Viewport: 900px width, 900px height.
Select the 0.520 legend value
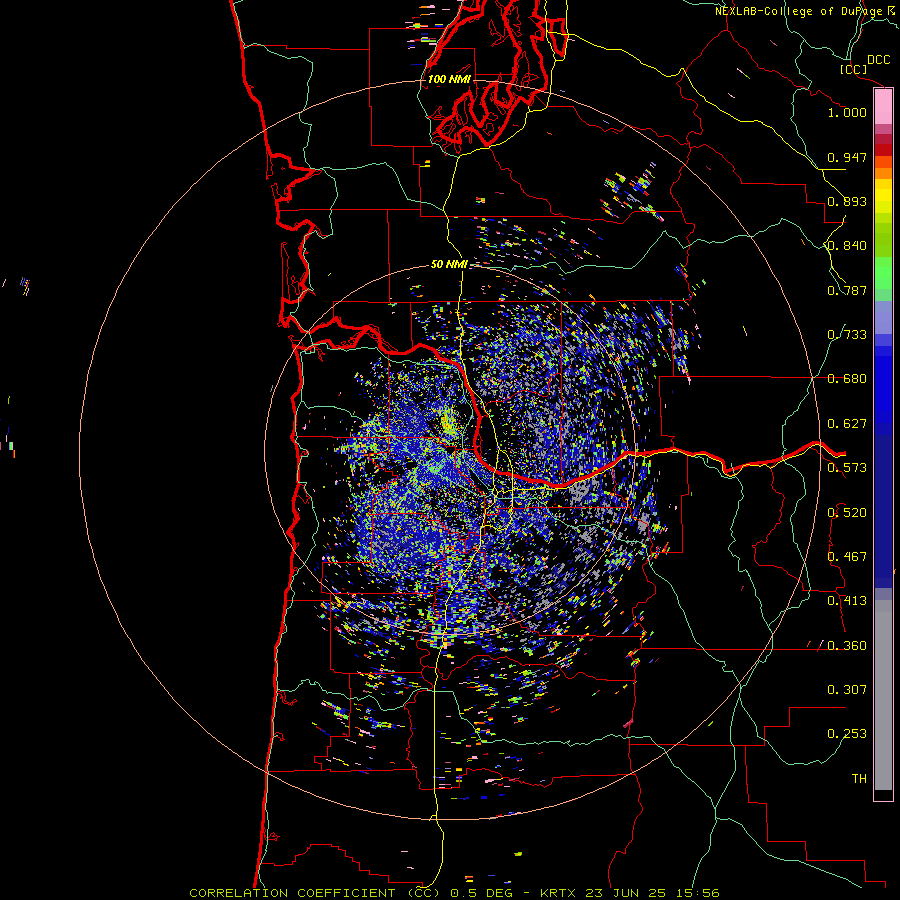847,513
